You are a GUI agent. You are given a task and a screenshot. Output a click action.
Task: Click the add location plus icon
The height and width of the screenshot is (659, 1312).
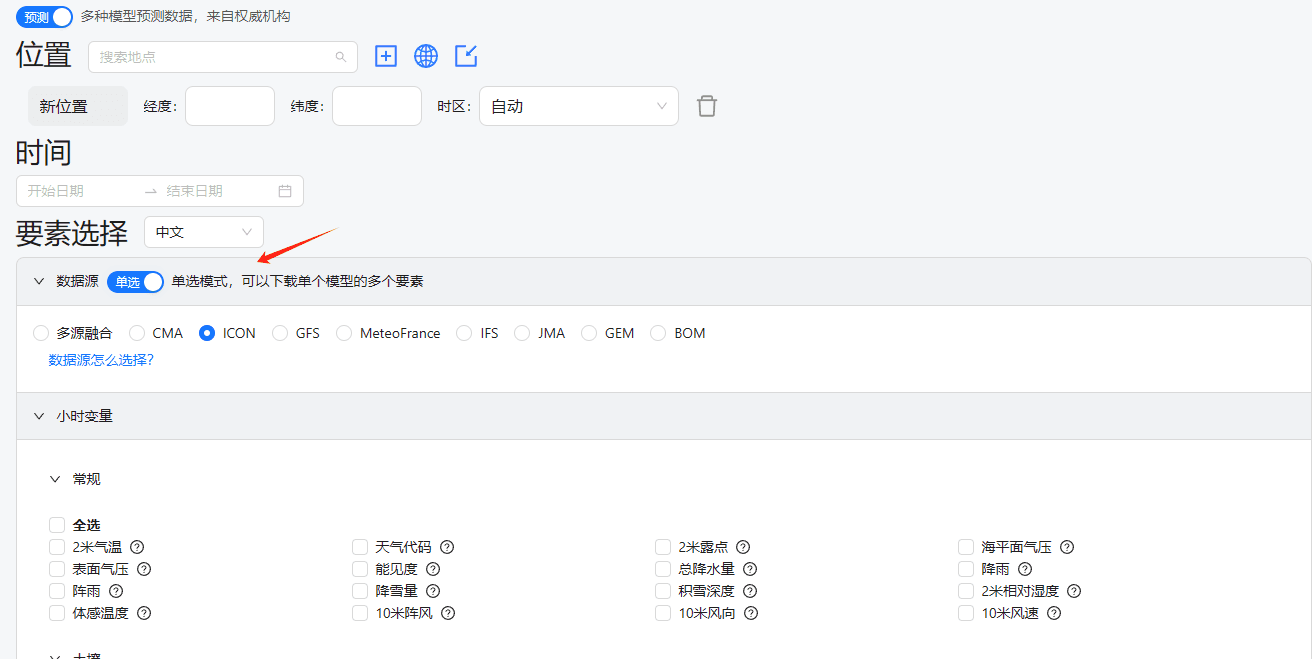pyautogui.click(x=386, y=56)
